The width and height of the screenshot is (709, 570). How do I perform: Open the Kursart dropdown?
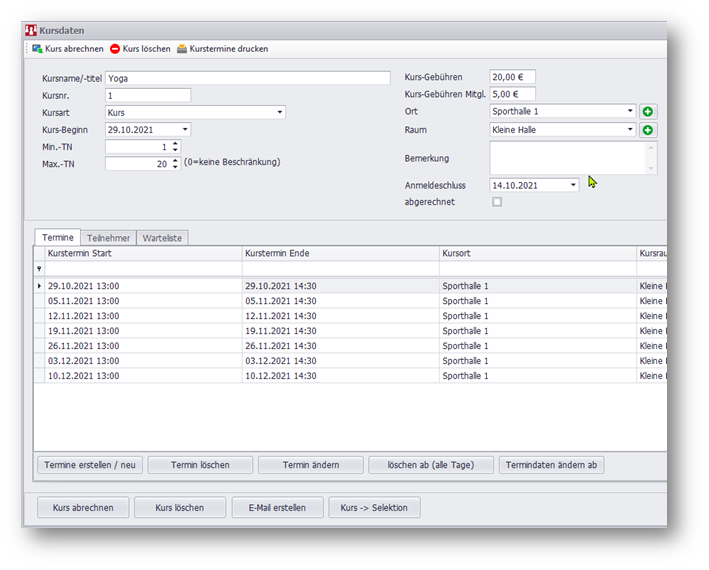tap(280, 113)
